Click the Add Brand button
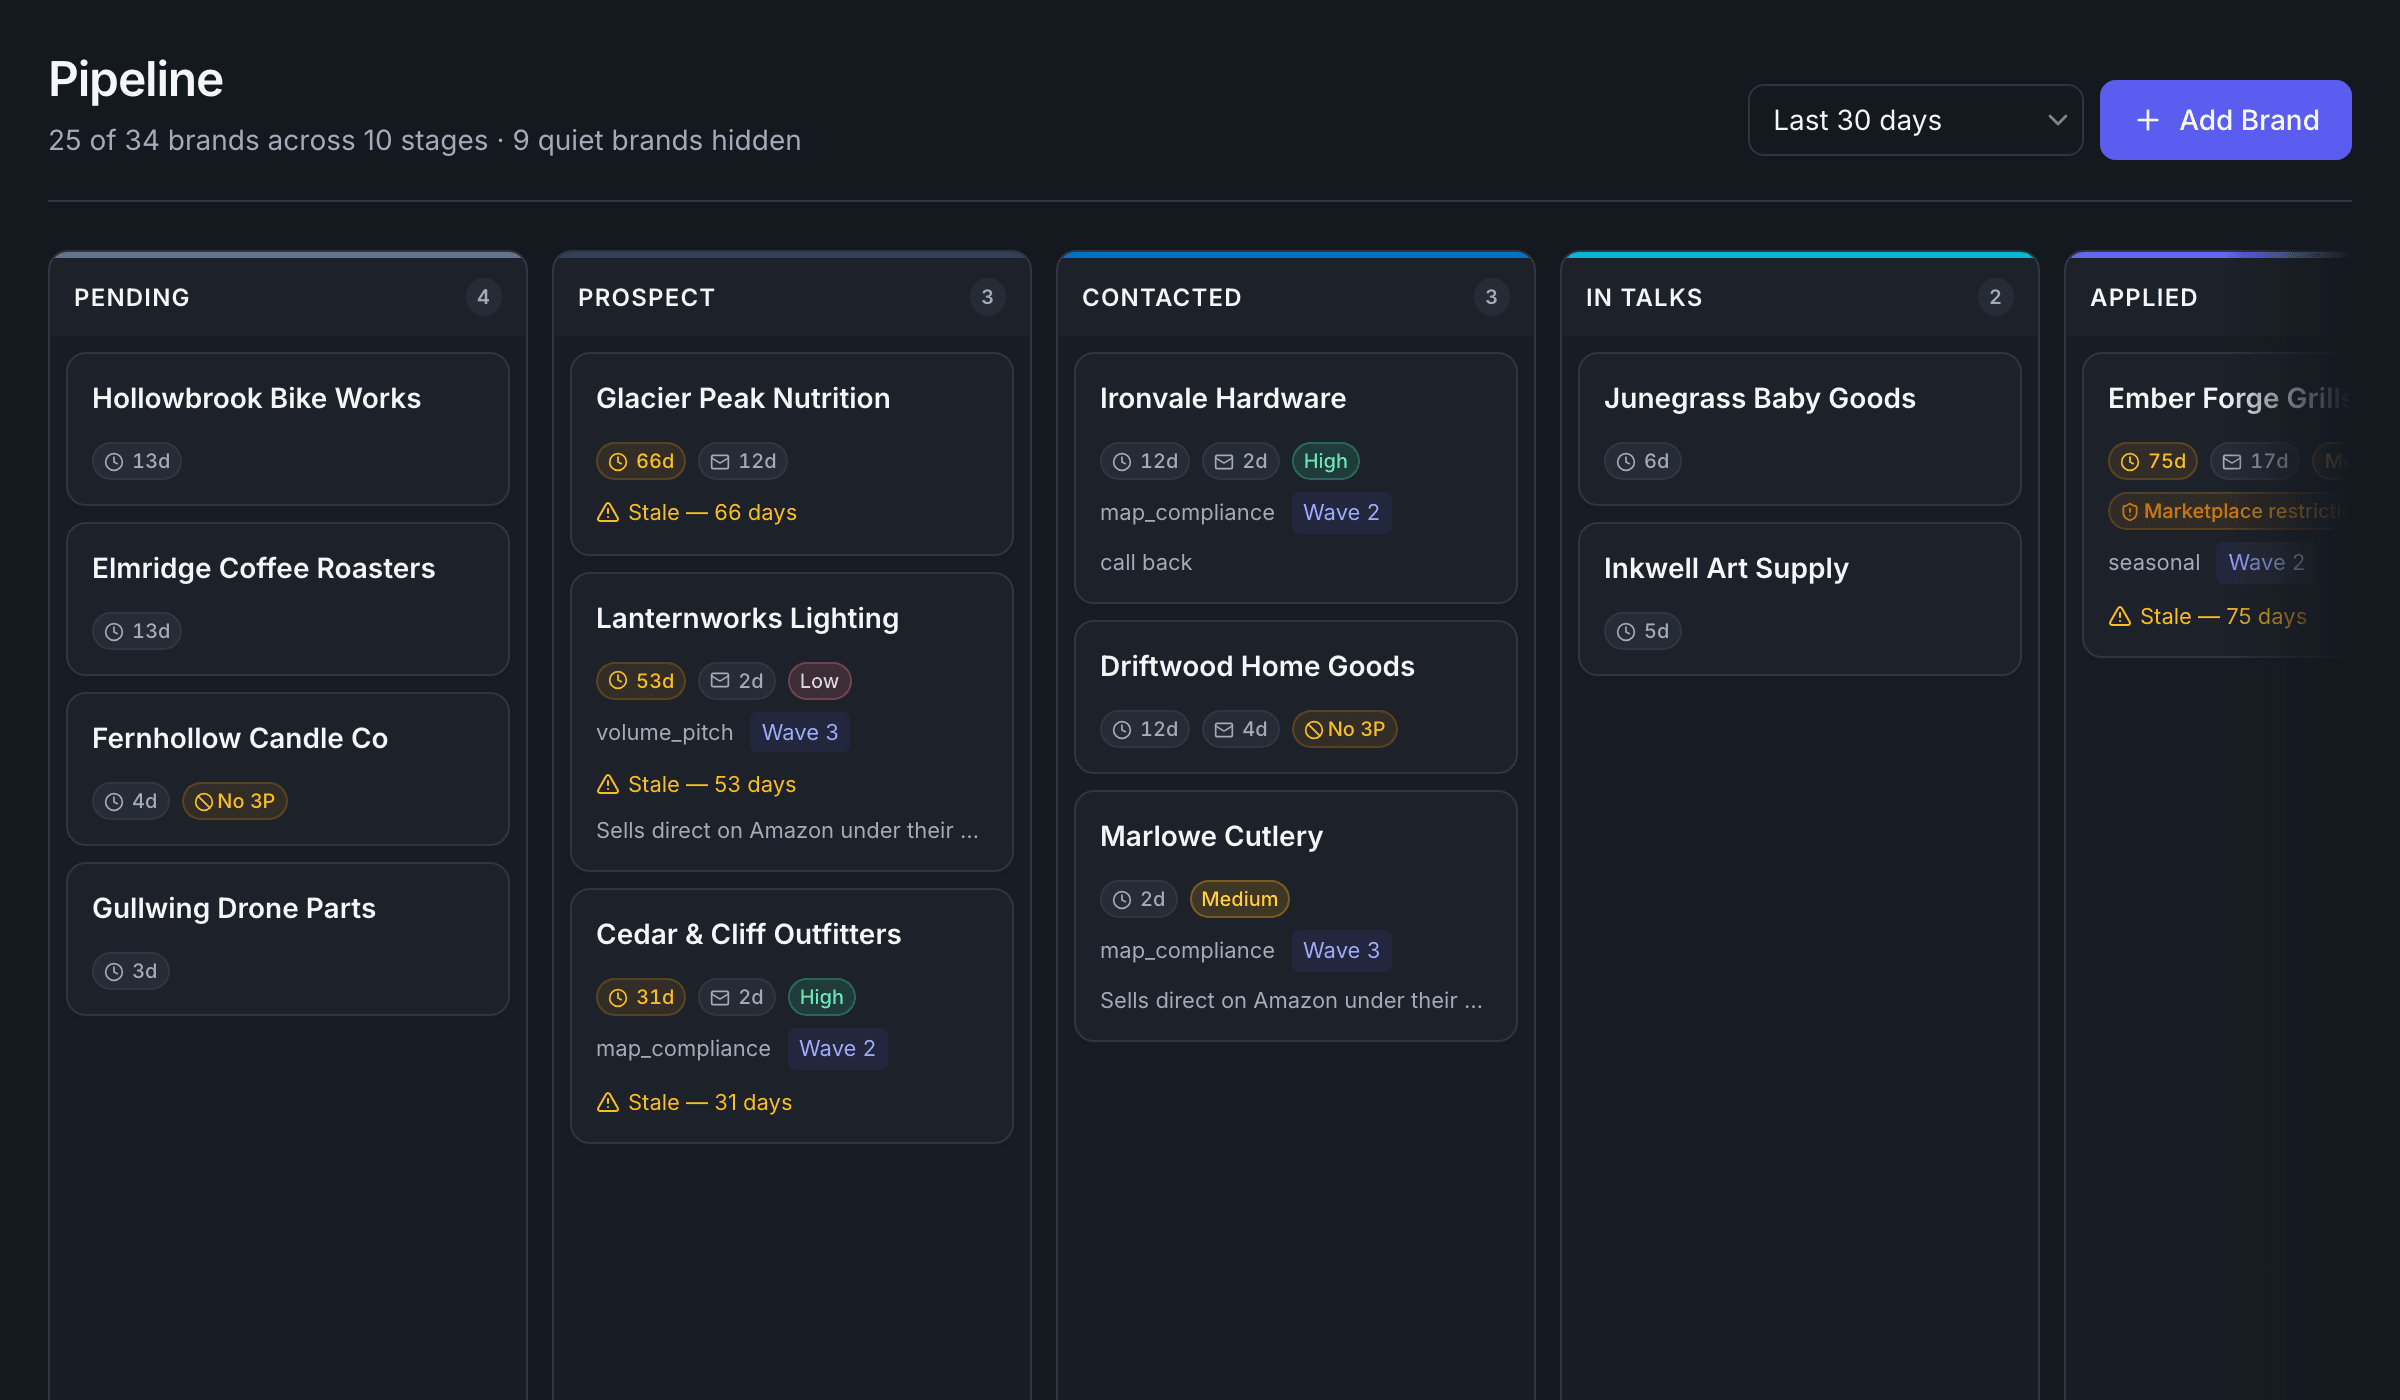This screenshot has width=2400, height=1400. coord(2225,120)
